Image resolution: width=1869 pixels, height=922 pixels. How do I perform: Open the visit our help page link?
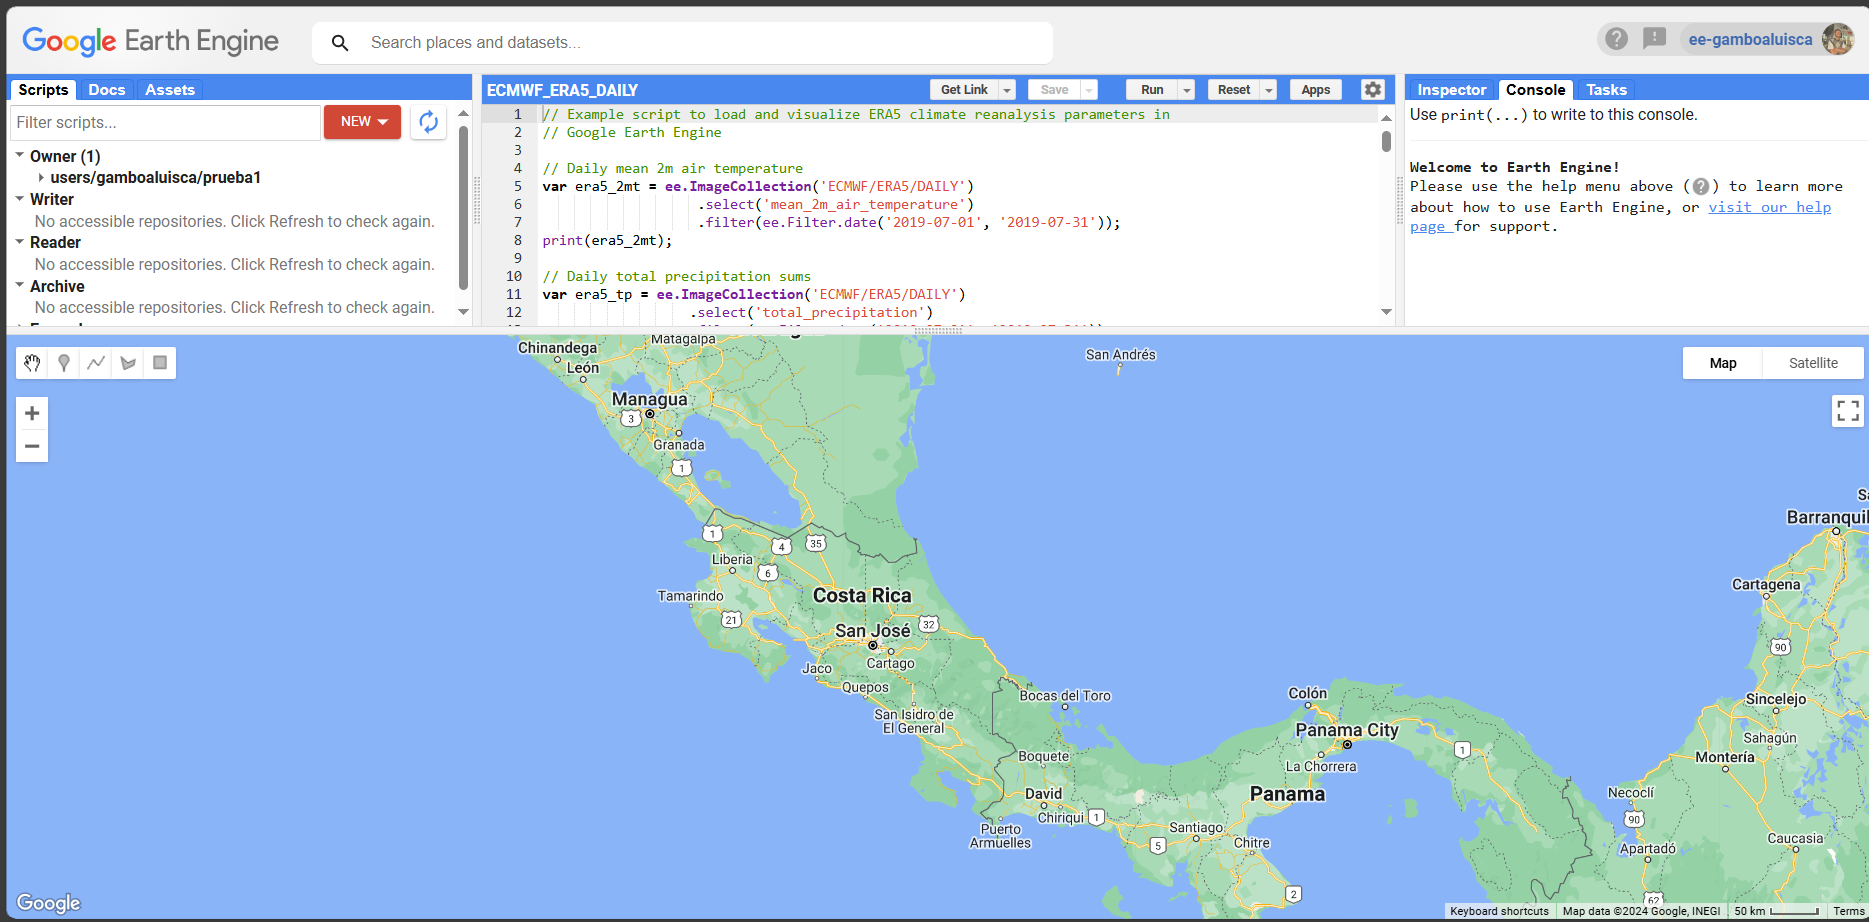tap(1769, 207)
